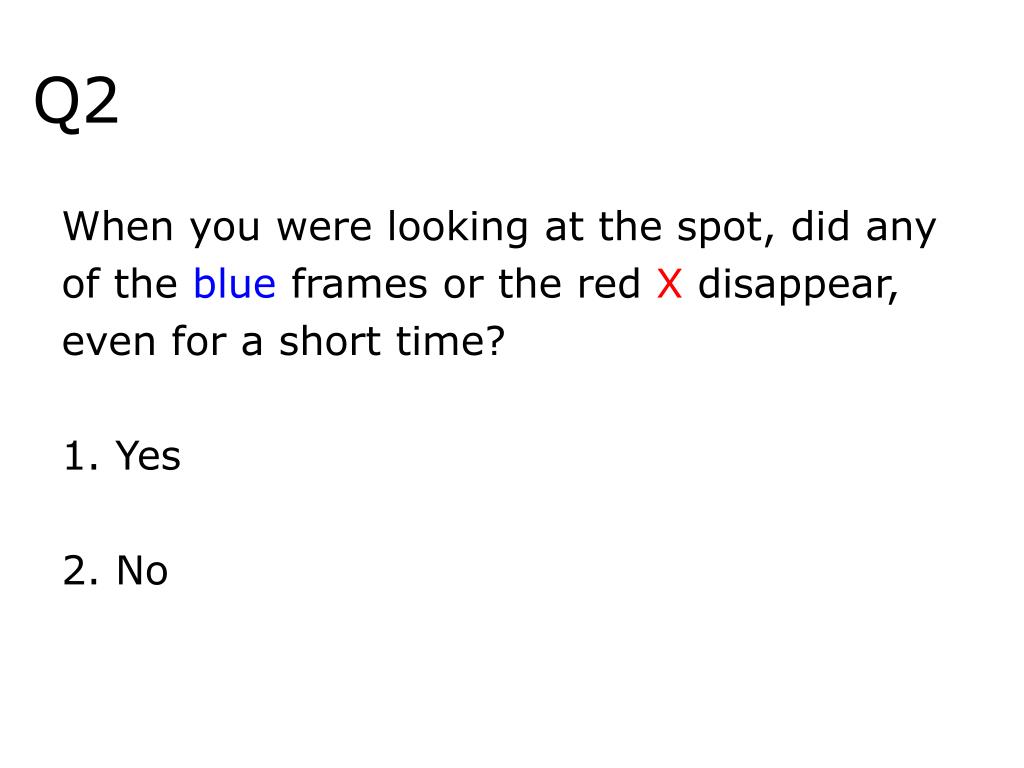Select answer option '1. Yes'
The image size is (1024, 768).
coord(122,456)
